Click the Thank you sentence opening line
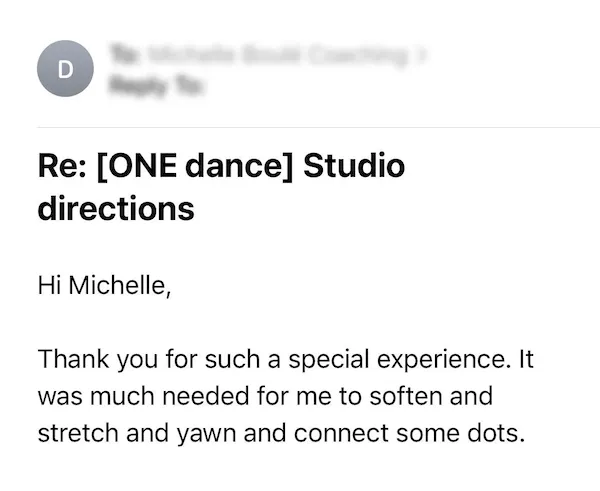 point(285,360)
